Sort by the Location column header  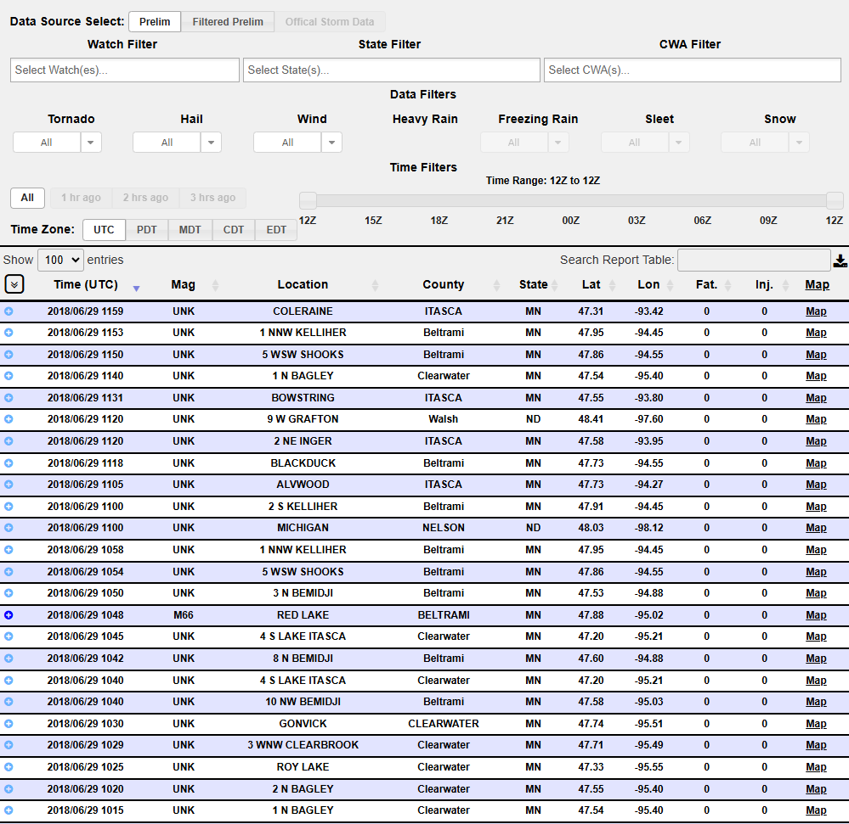coord(303,285)
